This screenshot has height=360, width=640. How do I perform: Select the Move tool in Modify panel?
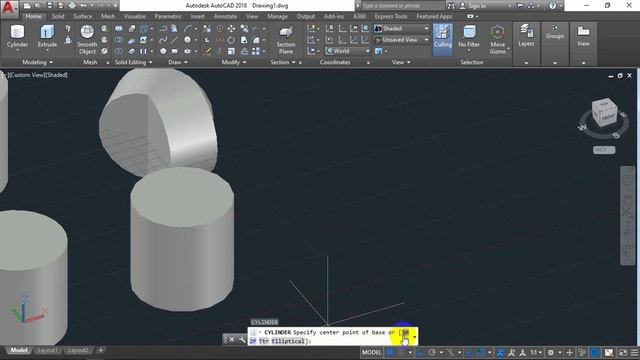(231, 29)
